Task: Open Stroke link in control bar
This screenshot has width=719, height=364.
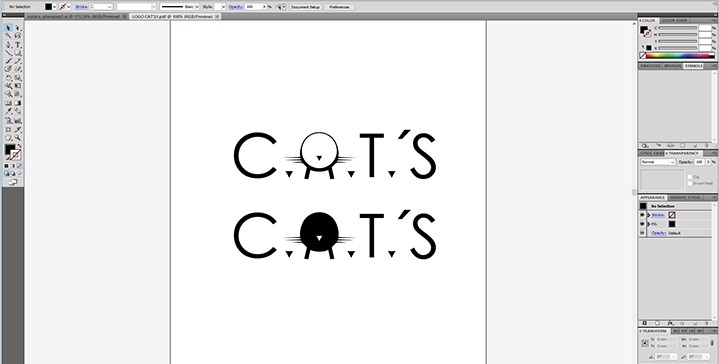Action: [x=81, y=7]
